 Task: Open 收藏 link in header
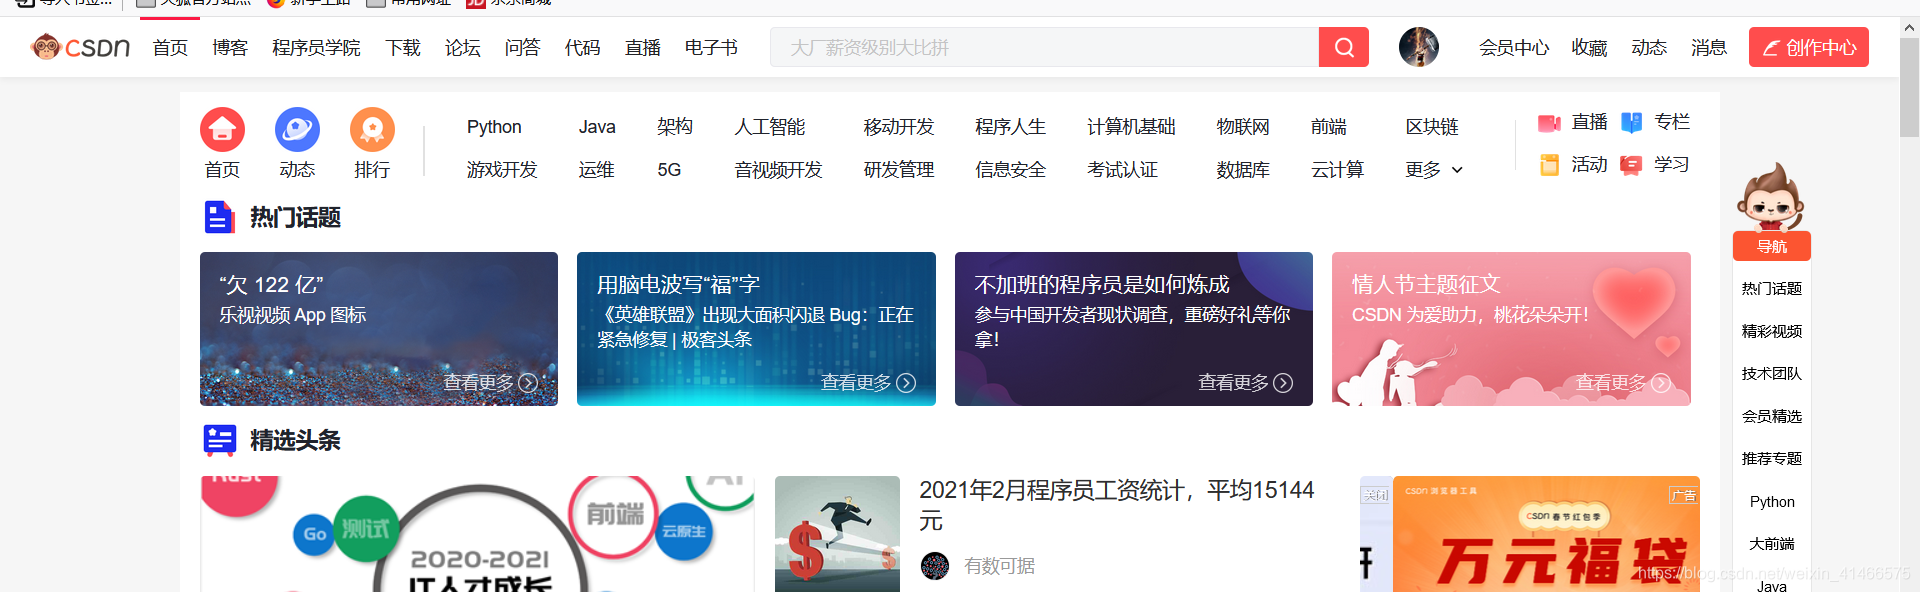click(1589, 48)
